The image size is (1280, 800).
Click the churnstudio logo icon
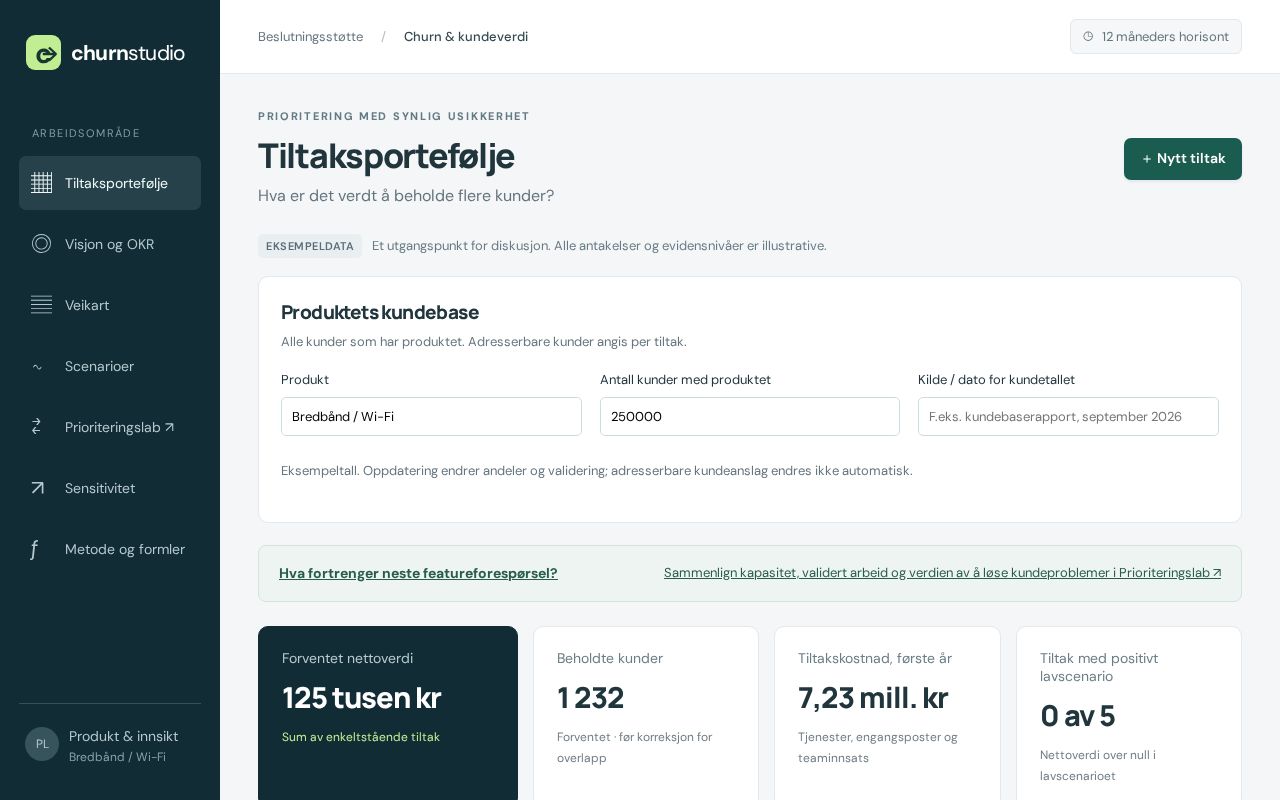click(x=43, y=52)
